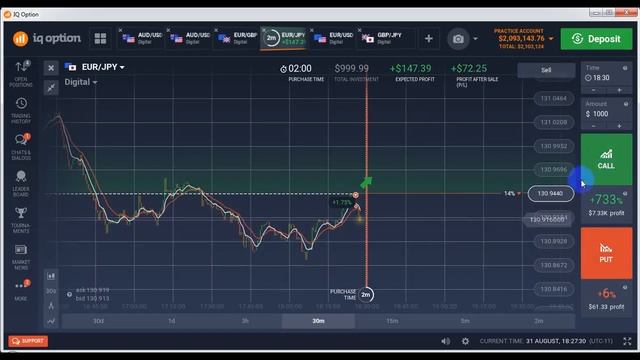
Task: Select the 130.9696 strike price
Action: coord(553,169)
